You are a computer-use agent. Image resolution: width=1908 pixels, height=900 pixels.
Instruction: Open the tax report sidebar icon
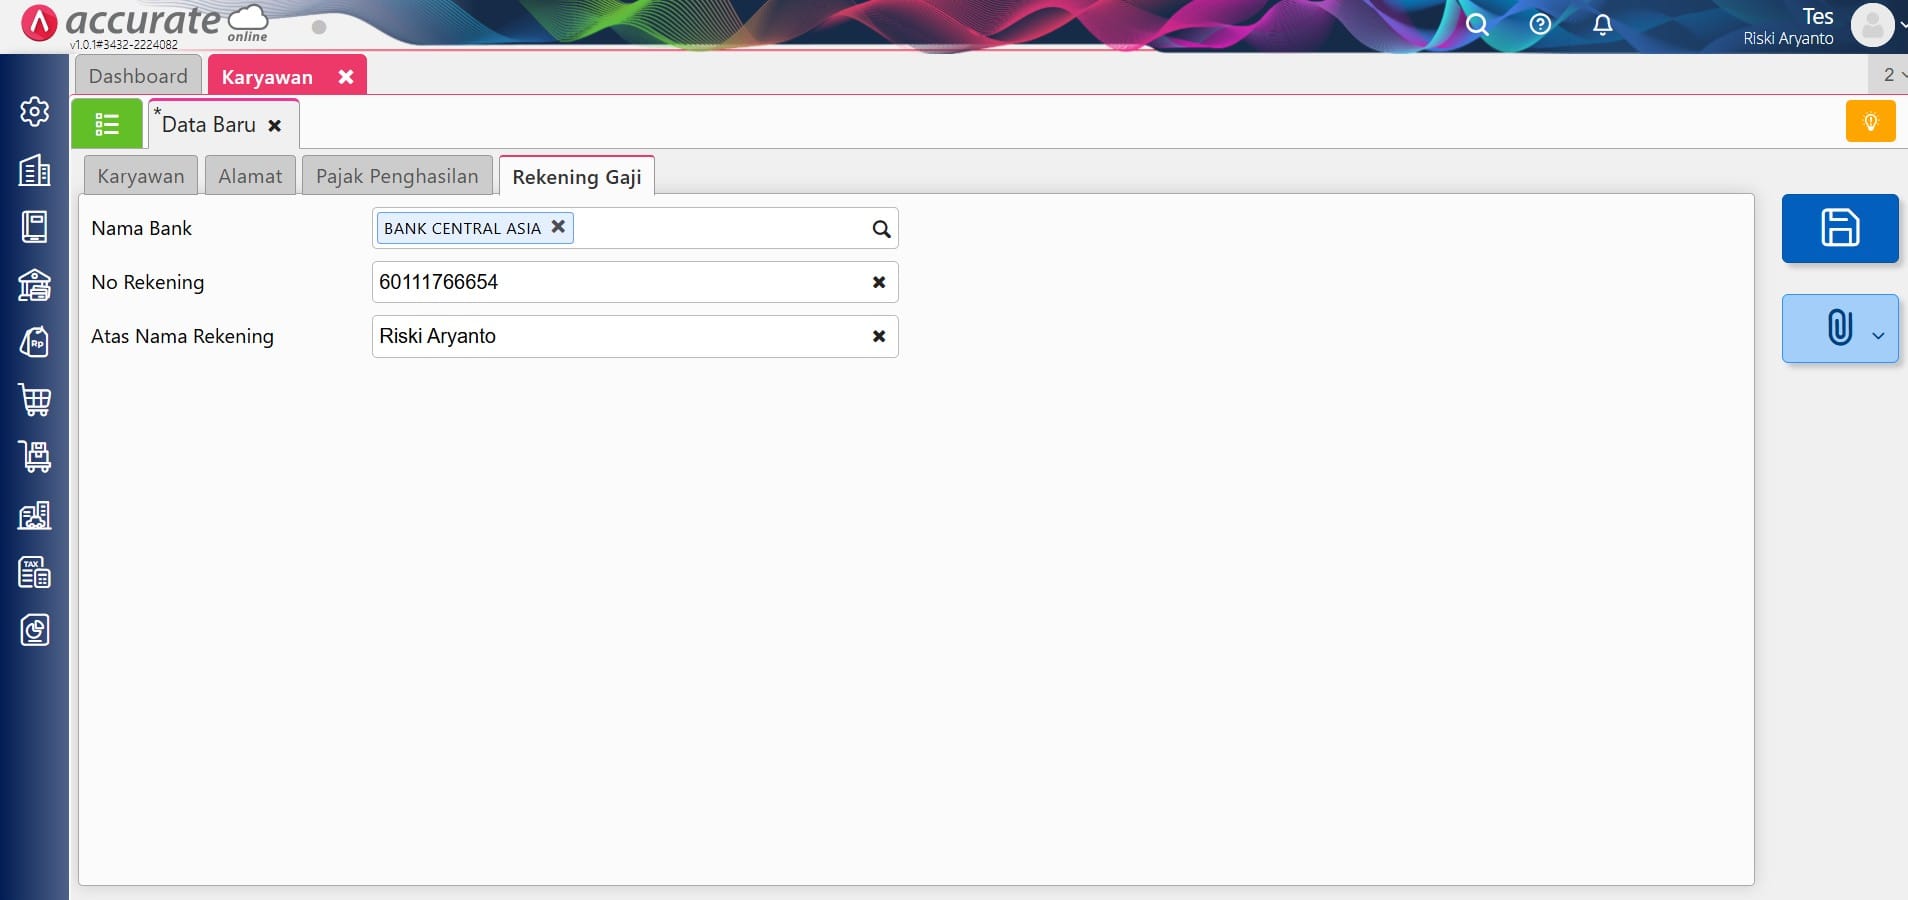(35, 573)
